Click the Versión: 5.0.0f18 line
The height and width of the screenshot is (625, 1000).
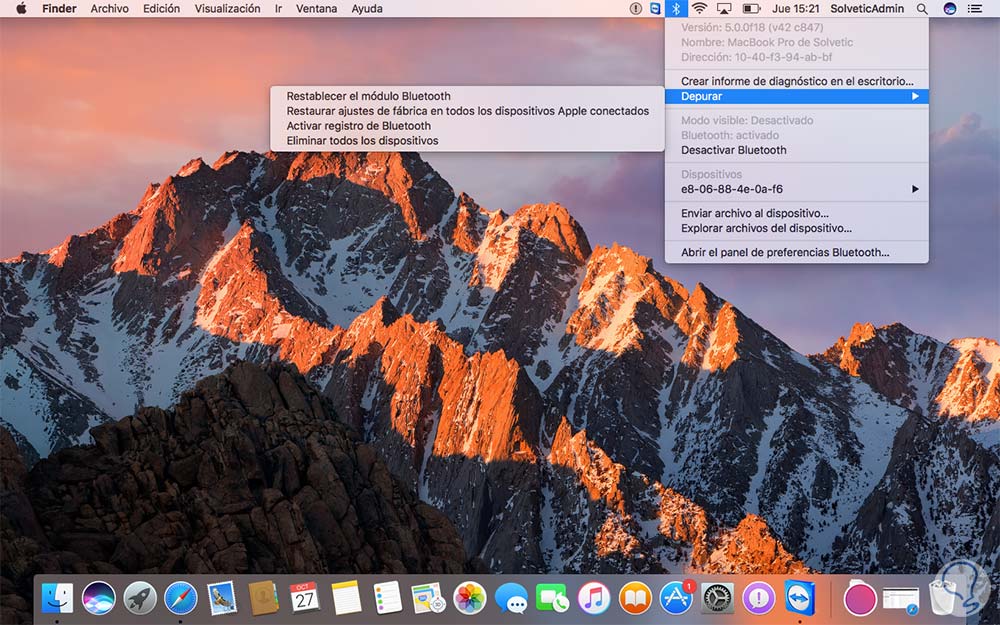tap(752, 27)
